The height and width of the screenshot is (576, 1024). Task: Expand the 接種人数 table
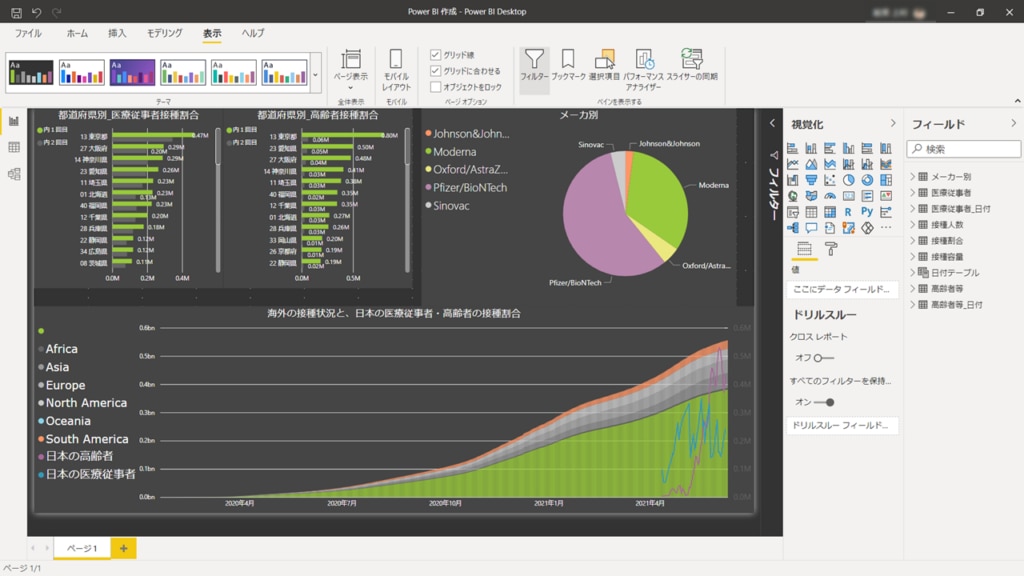tap(913, 225)
